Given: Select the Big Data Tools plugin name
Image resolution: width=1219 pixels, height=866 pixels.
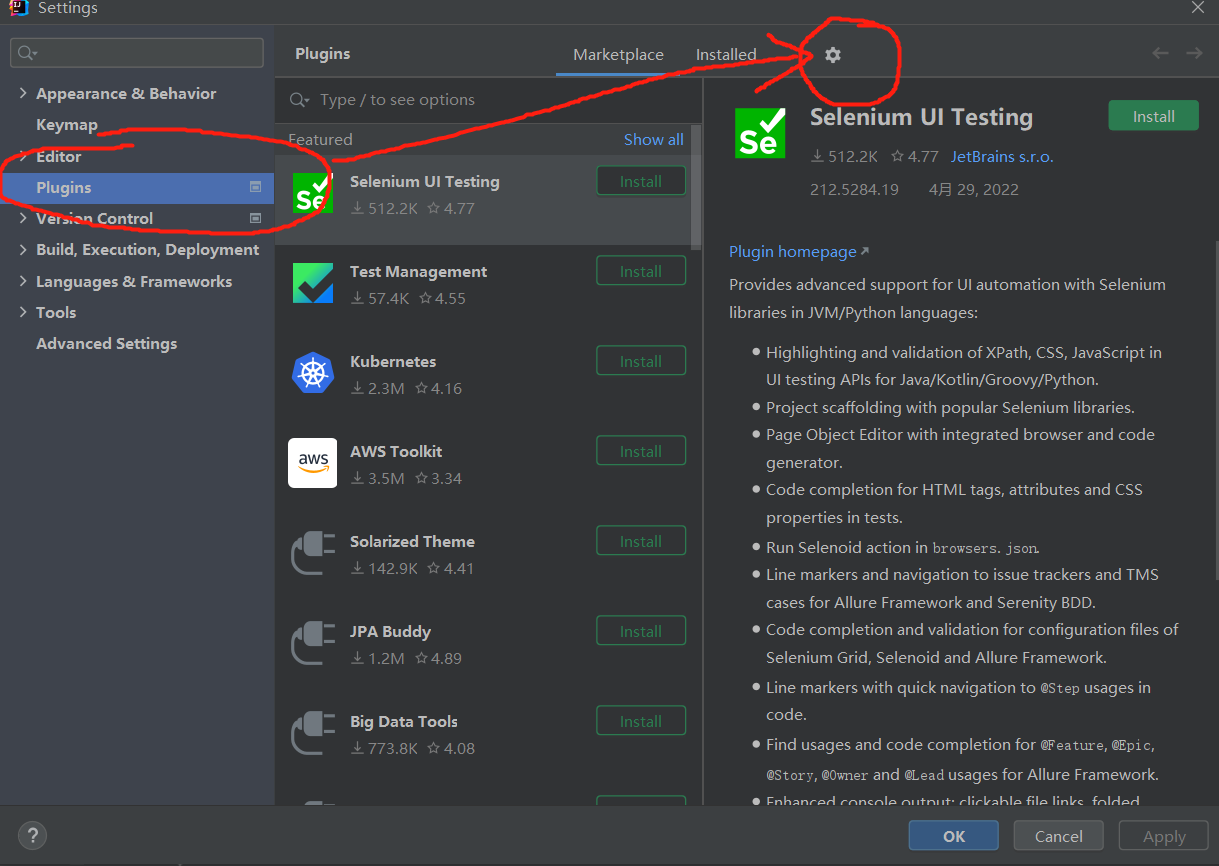Looking at the screenshot, I should tap(404, 721).
